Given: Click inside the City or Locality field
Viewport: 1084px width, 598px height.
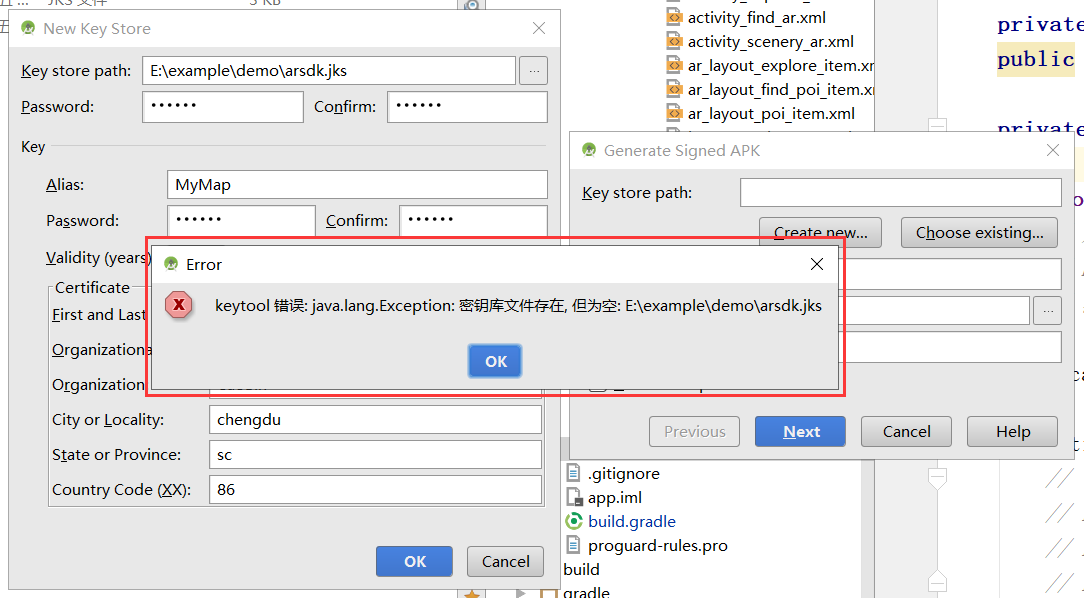Looking at the screenshot, I should tap(375, 419).
